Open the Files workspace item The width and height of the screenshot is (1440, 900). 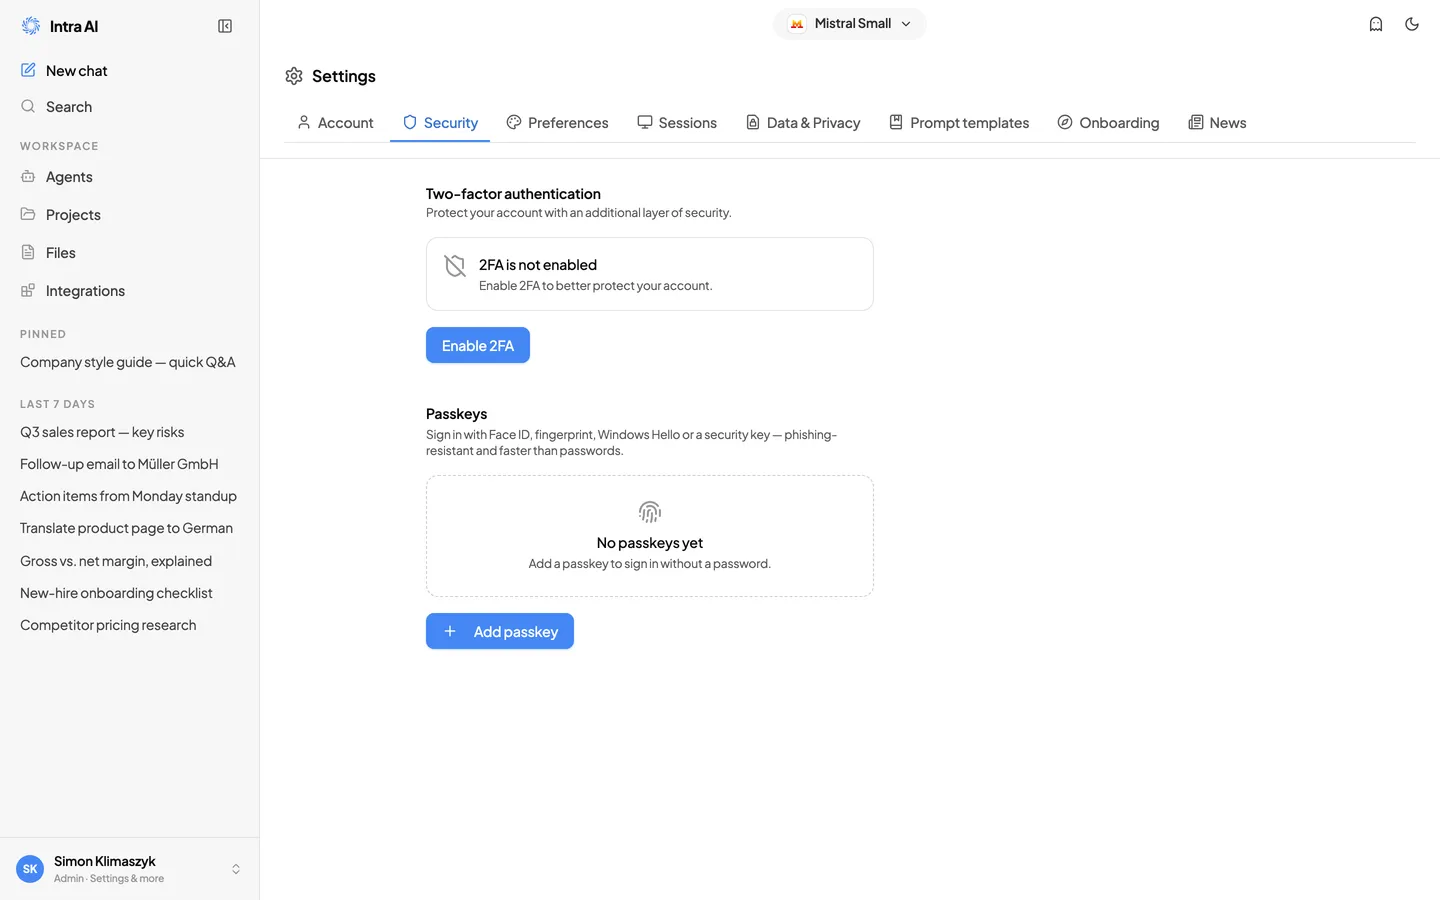tap(130, 252)
